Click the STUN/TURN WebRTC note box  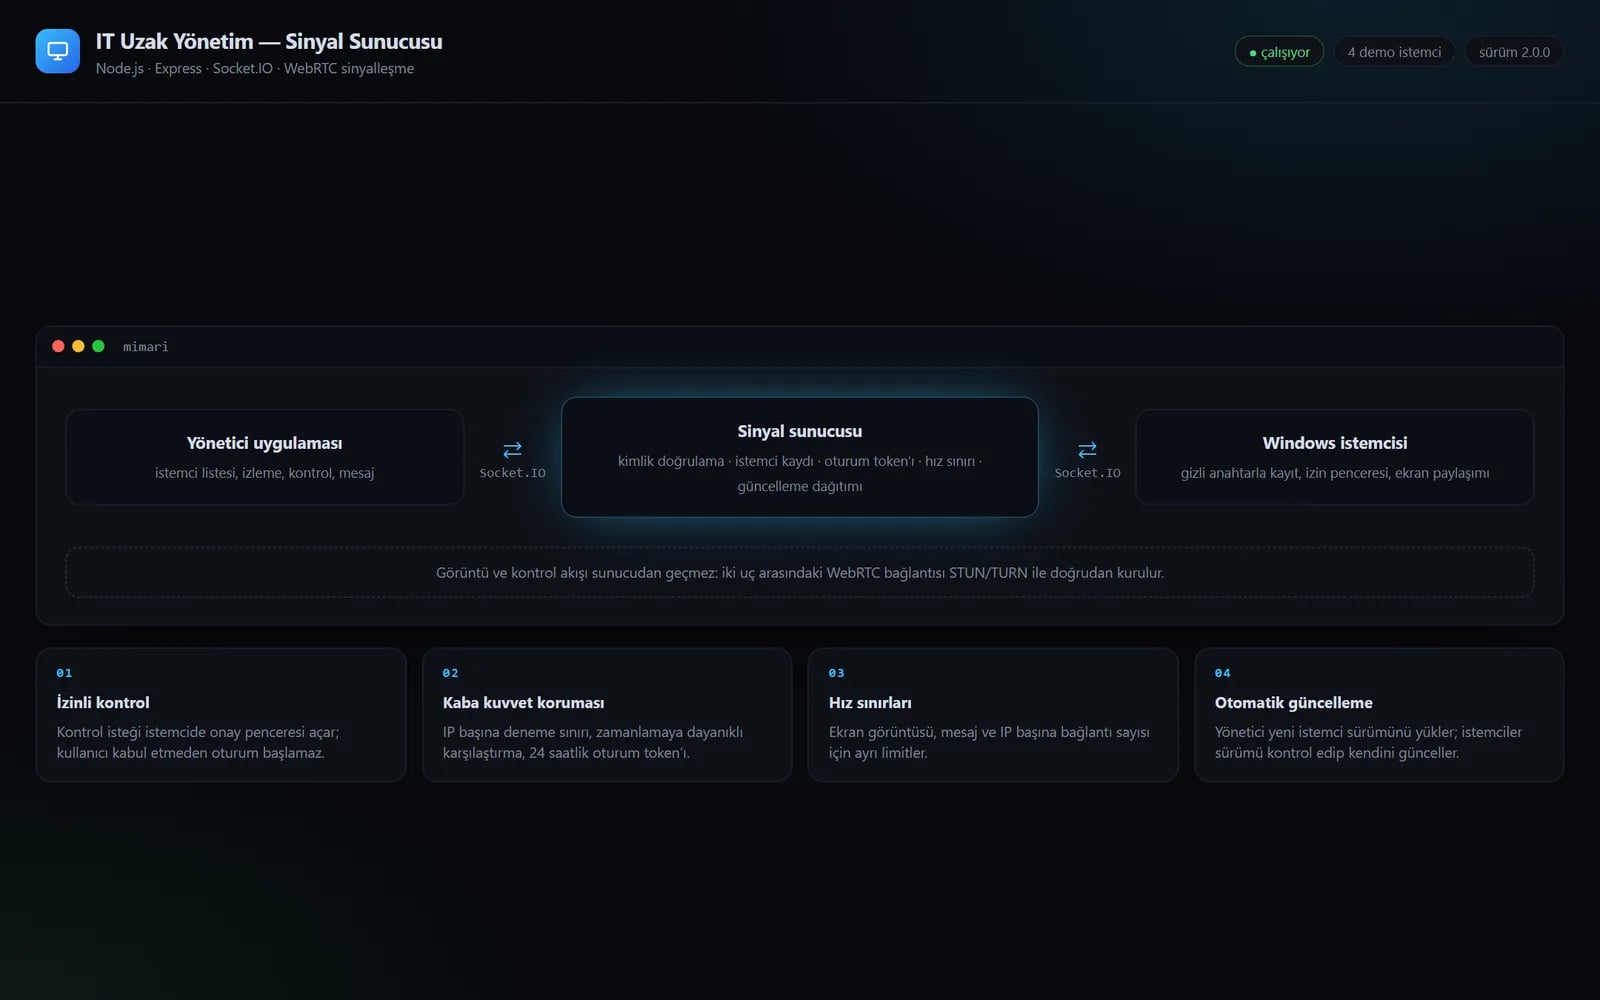pyautogui.click(x=800, y=572)
